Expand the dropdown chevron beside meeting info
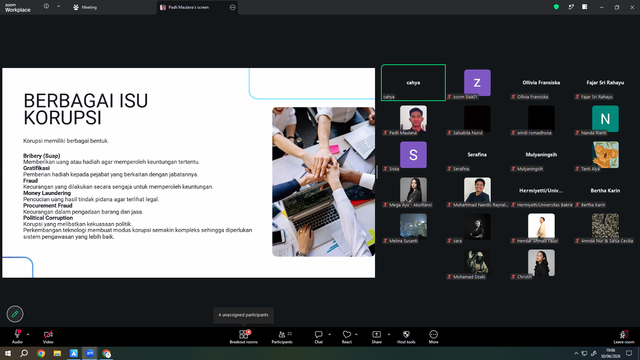The width and height of the screenshot is (640, 360). coord(58,7)
